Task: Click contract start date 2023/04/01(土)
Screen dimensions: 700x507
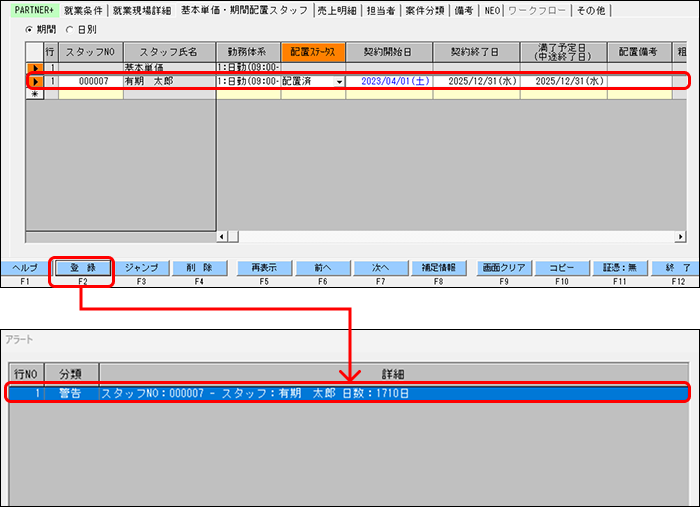Action: pos(389,81)
